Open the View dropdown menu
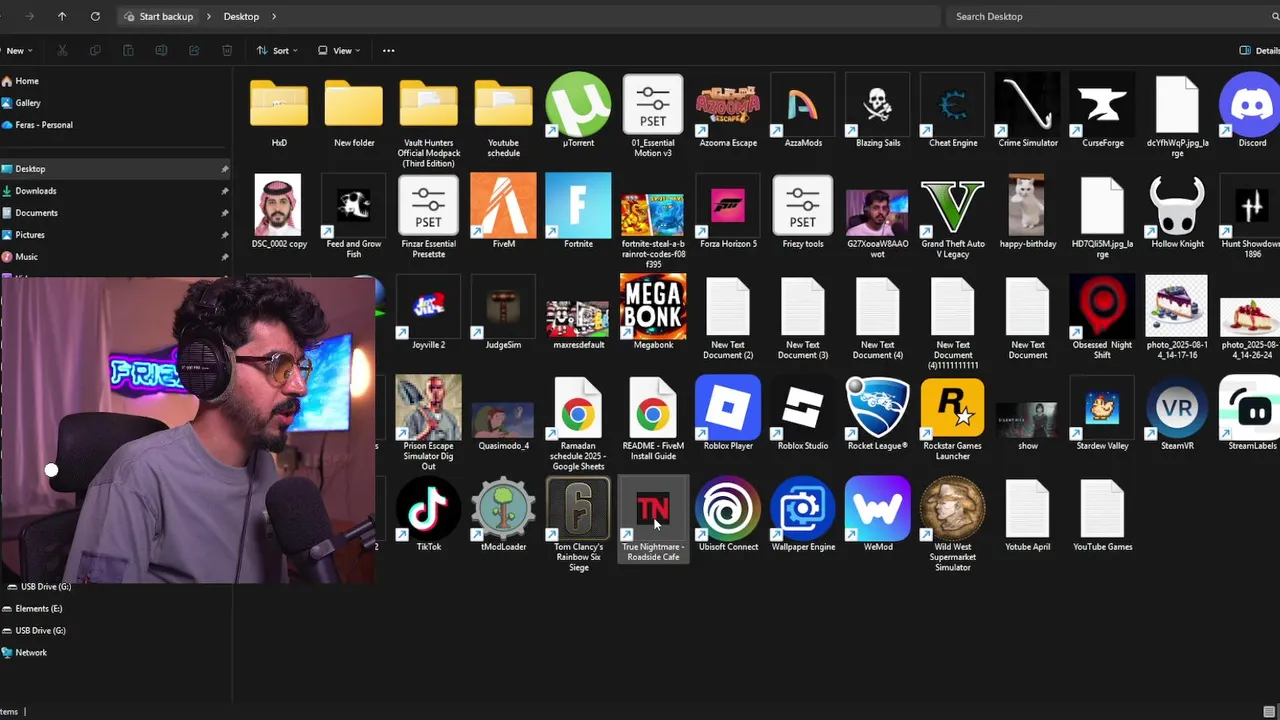 tap(339, 50)
